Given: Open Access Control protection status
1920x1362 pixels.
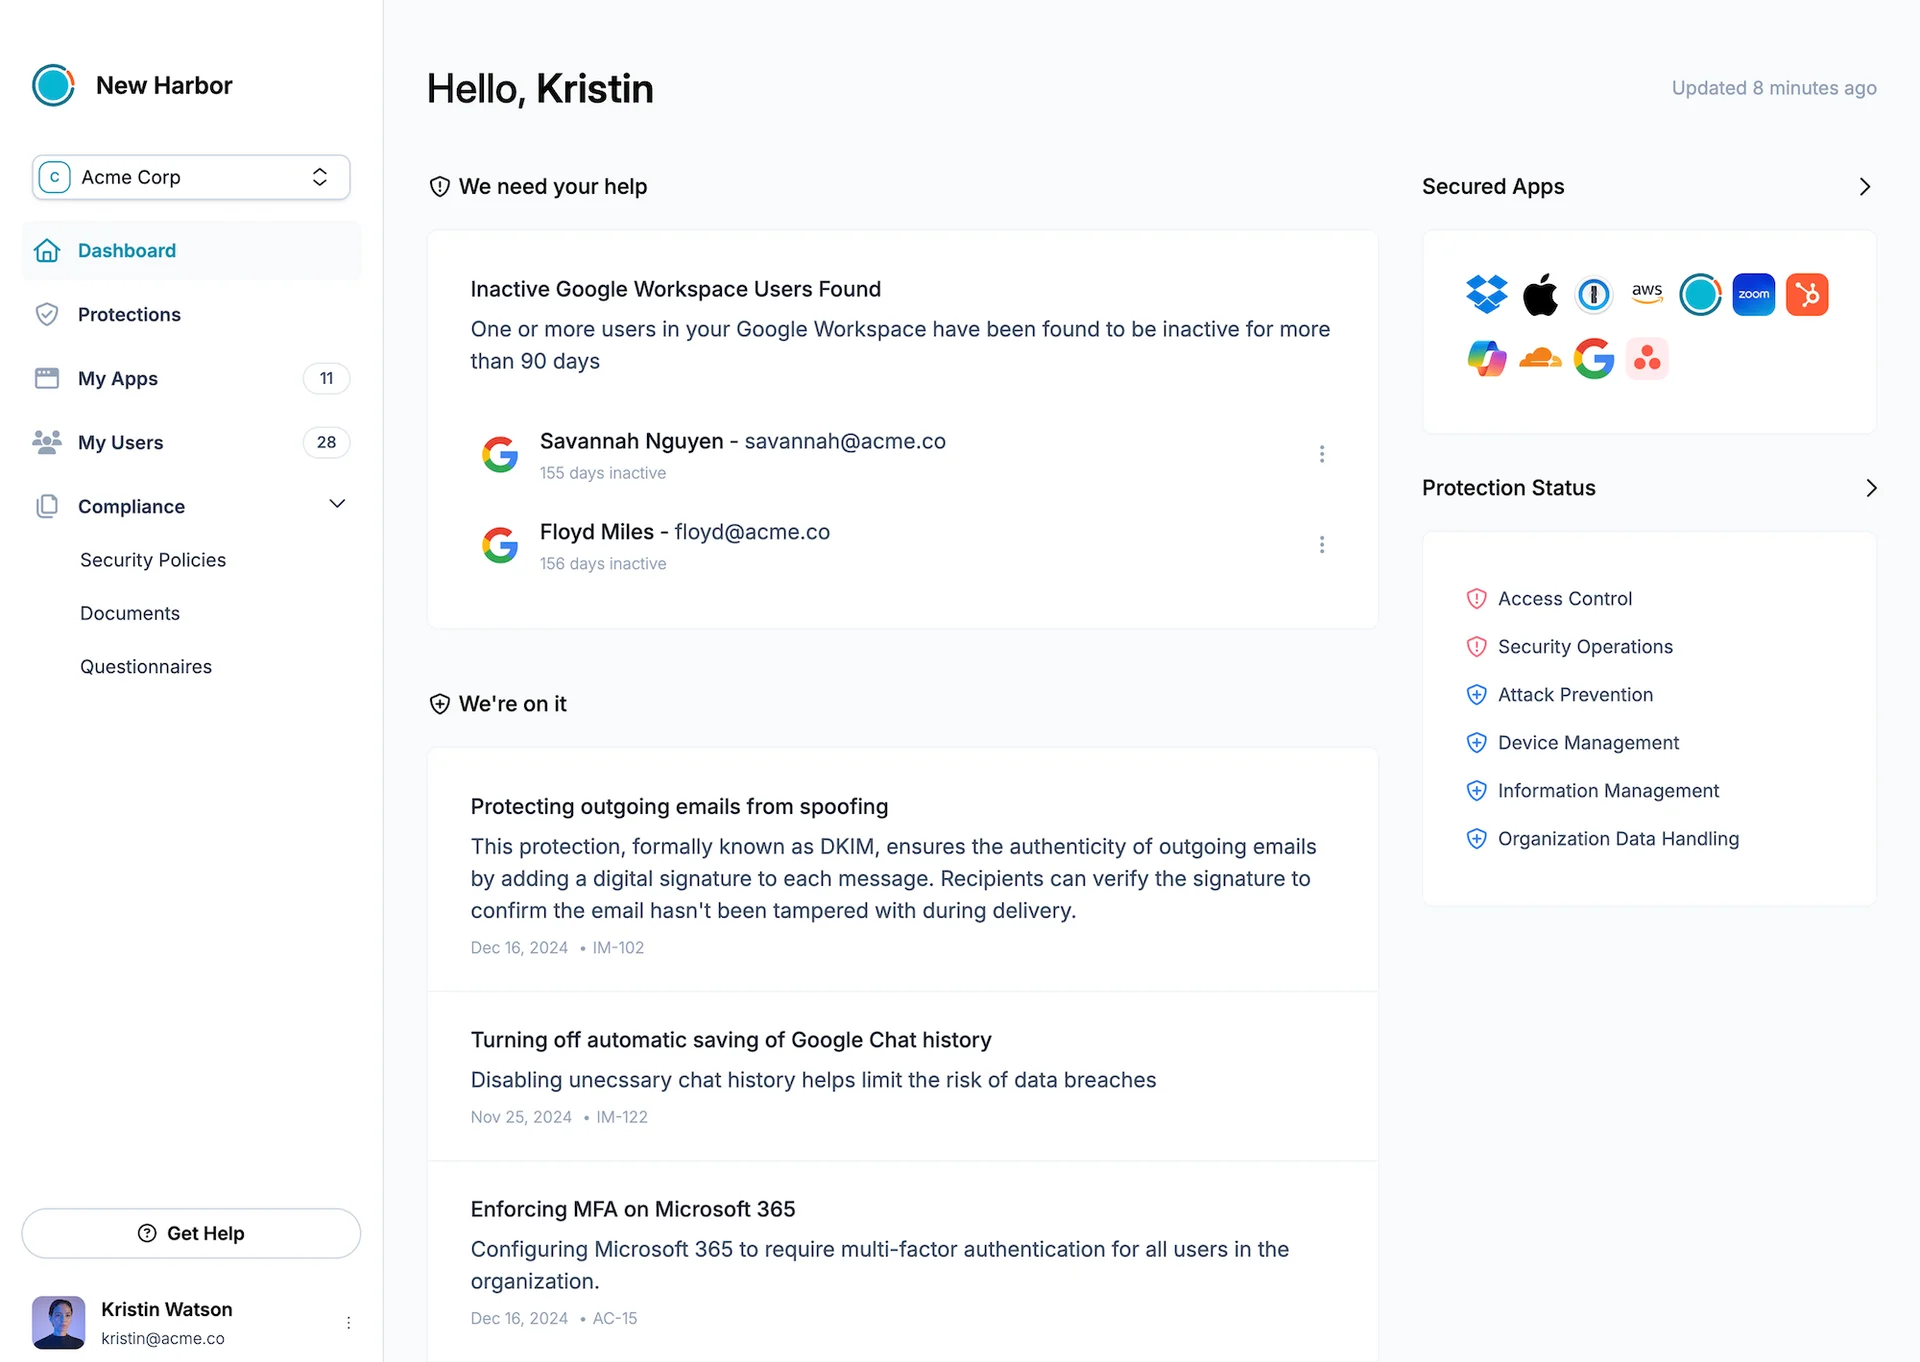Looking at the screenshot, I should [1564, 599].
